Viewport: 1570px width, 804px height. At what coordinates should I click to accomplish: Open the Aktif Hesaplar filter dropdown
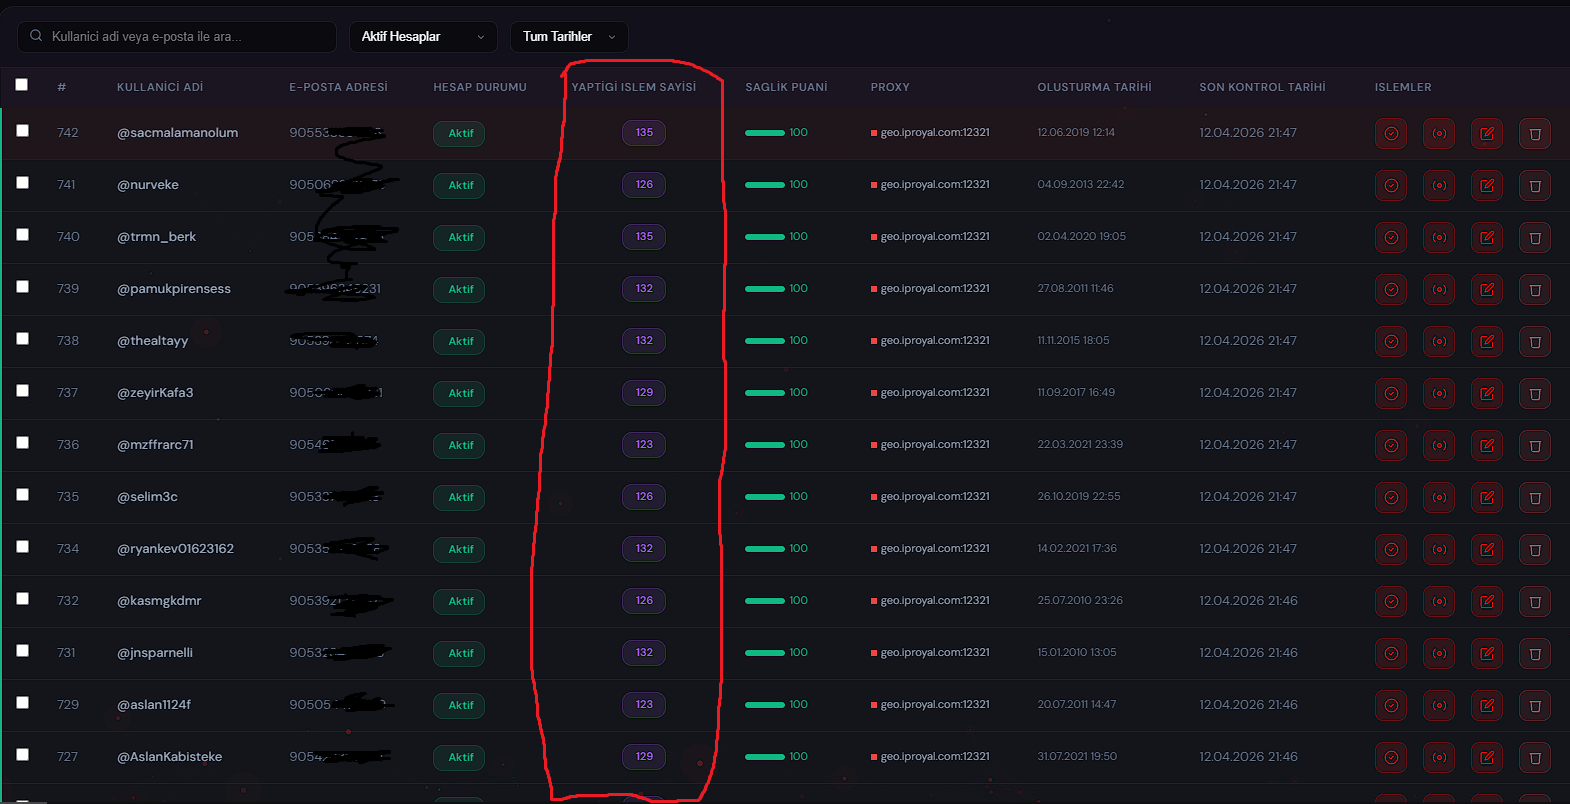423,37
